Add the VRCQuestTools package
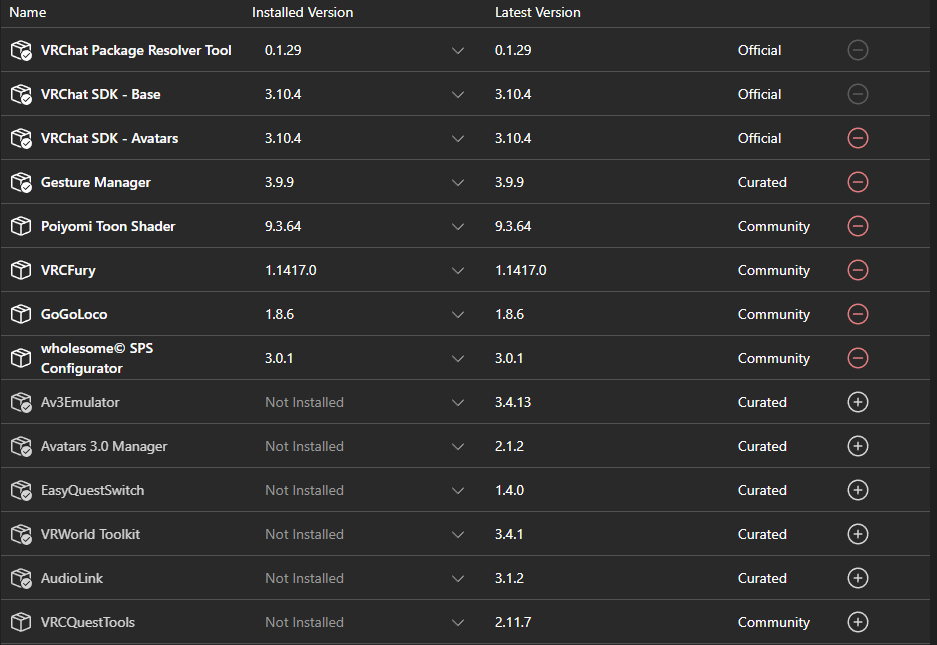This screenshot has height=645, width=937. pyautogui.click(x=858, y=622)
